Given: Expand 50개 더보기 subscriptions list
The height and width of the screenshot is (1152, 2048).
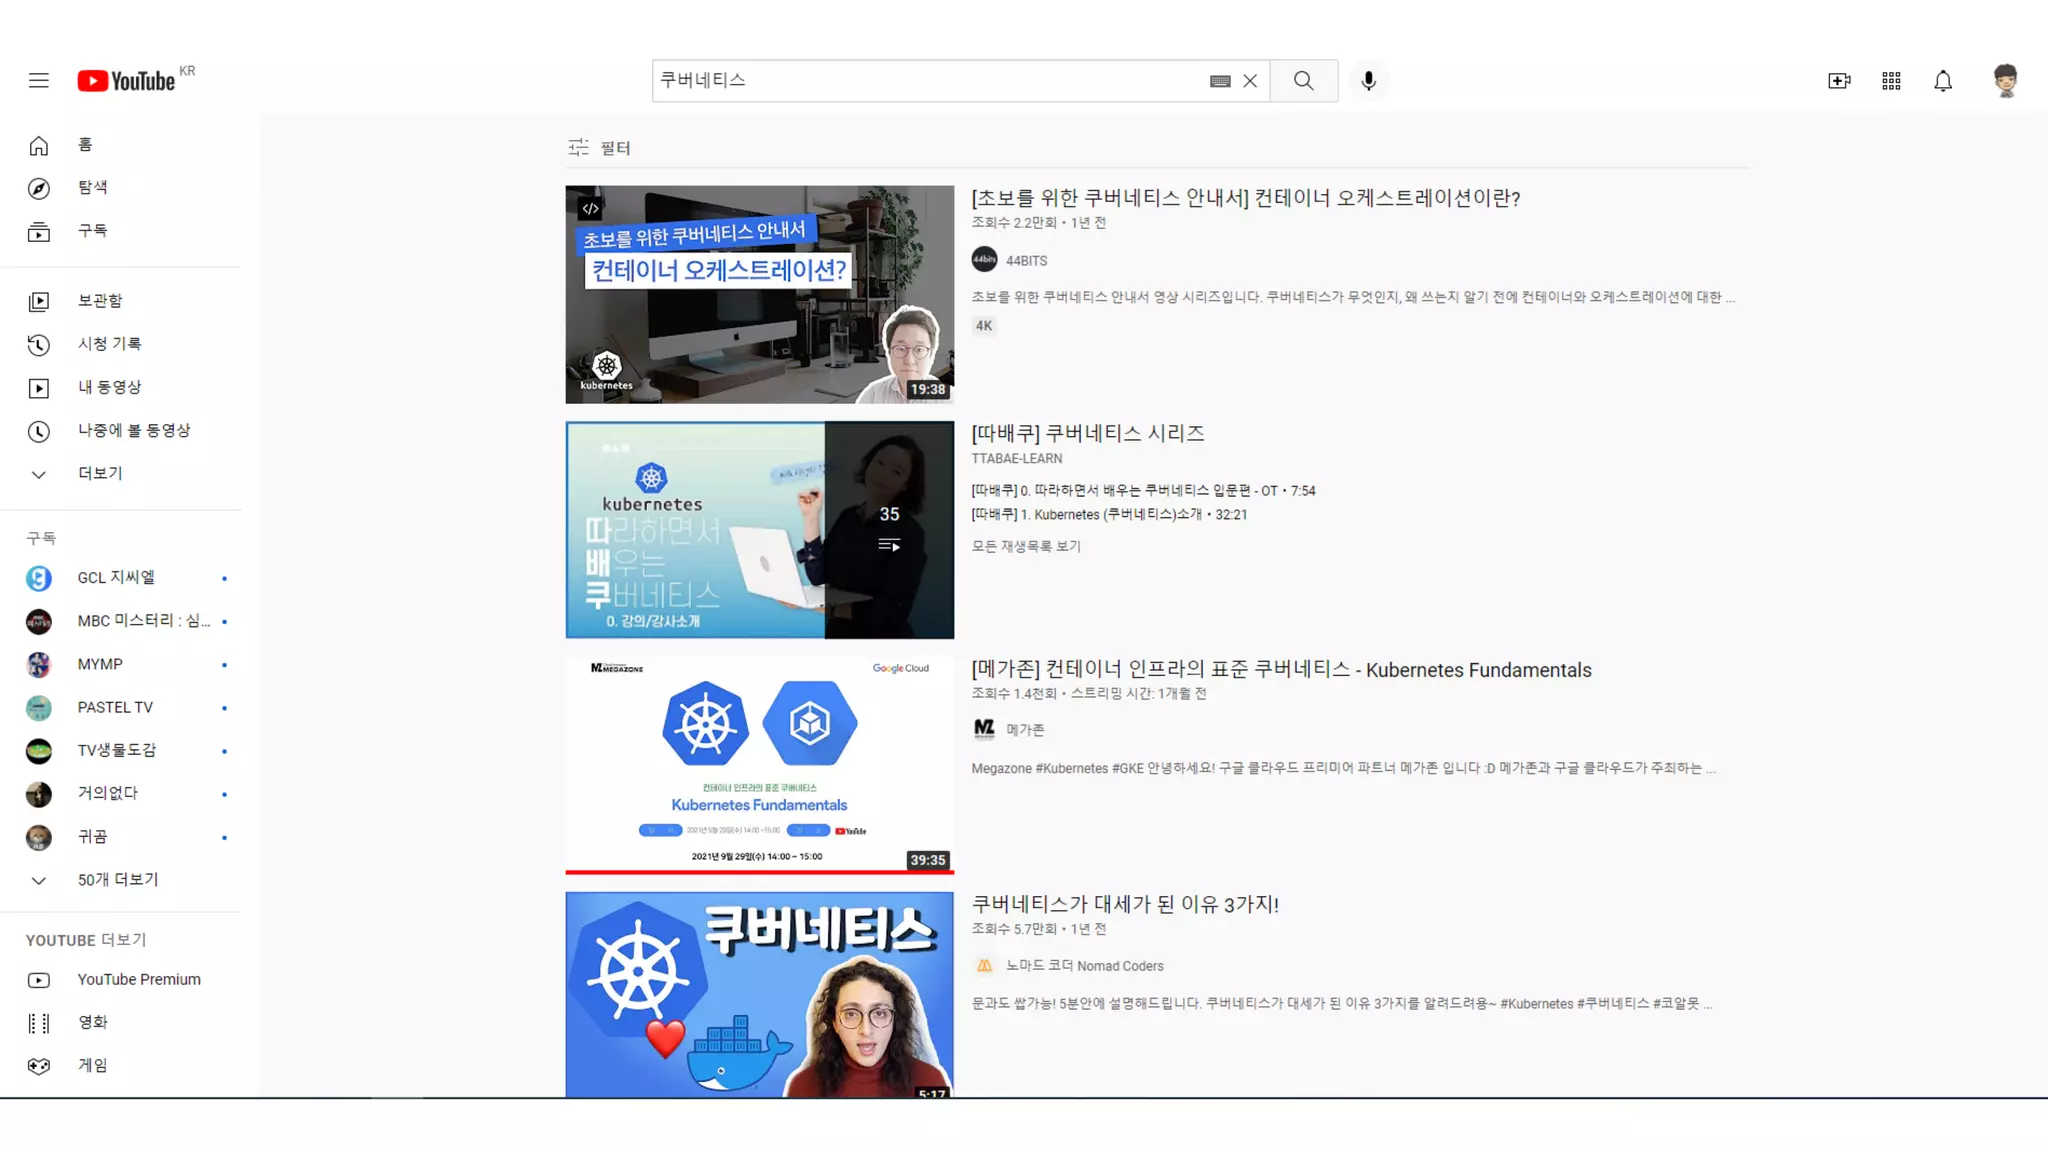Looking at the screenshot, I should pyautogui.click(x=117, y=880).
